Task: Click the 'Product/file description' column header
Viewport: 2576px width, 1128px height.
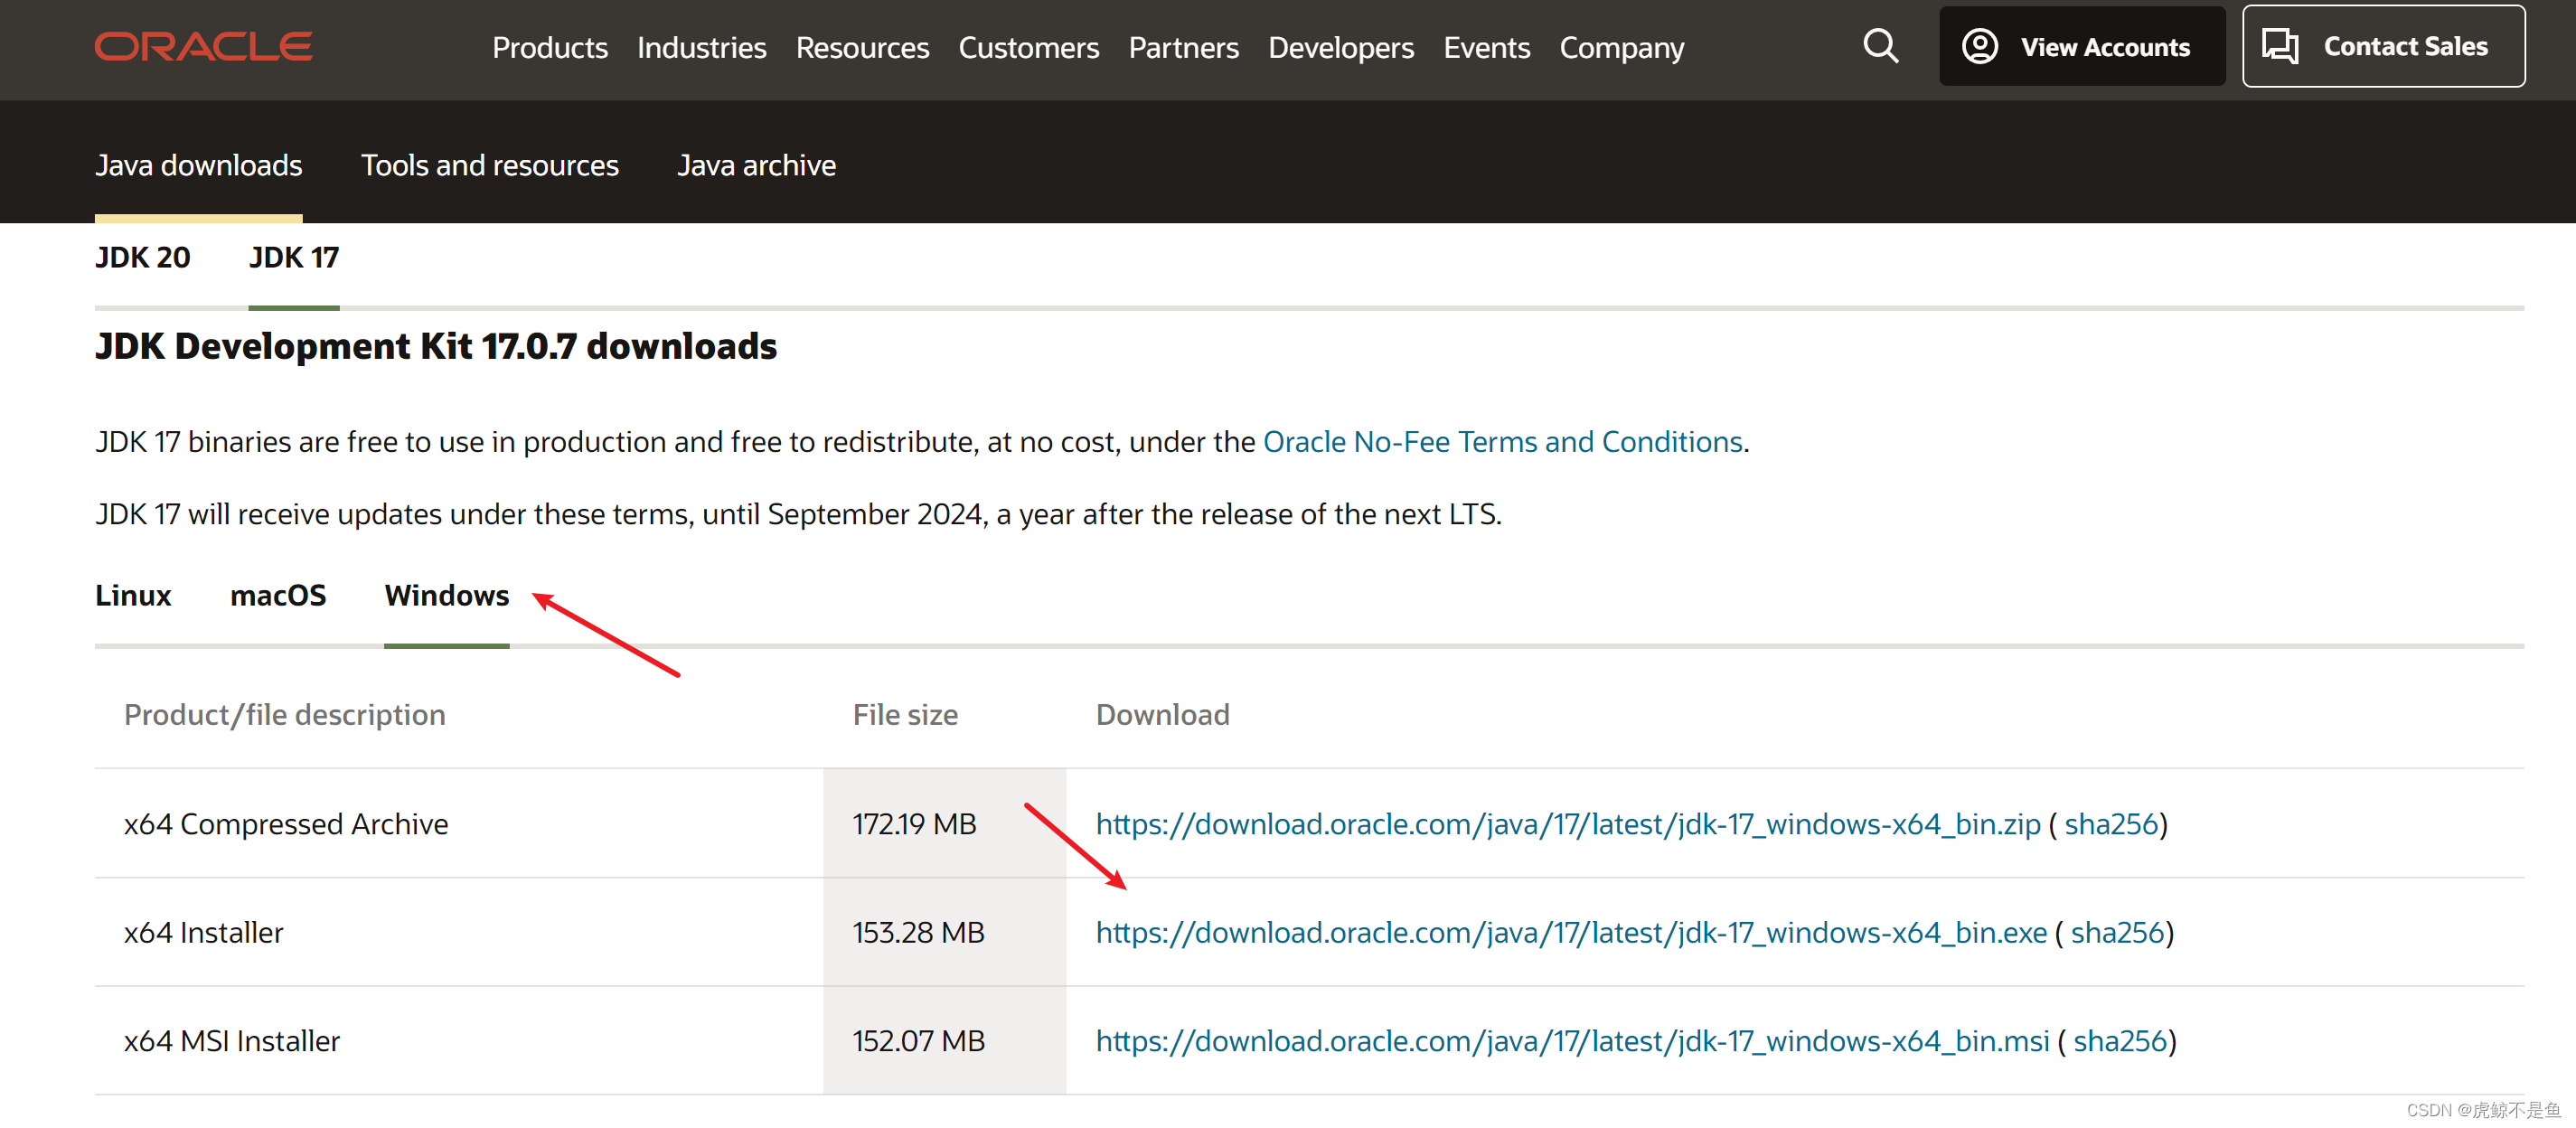Action: (285, 715)
